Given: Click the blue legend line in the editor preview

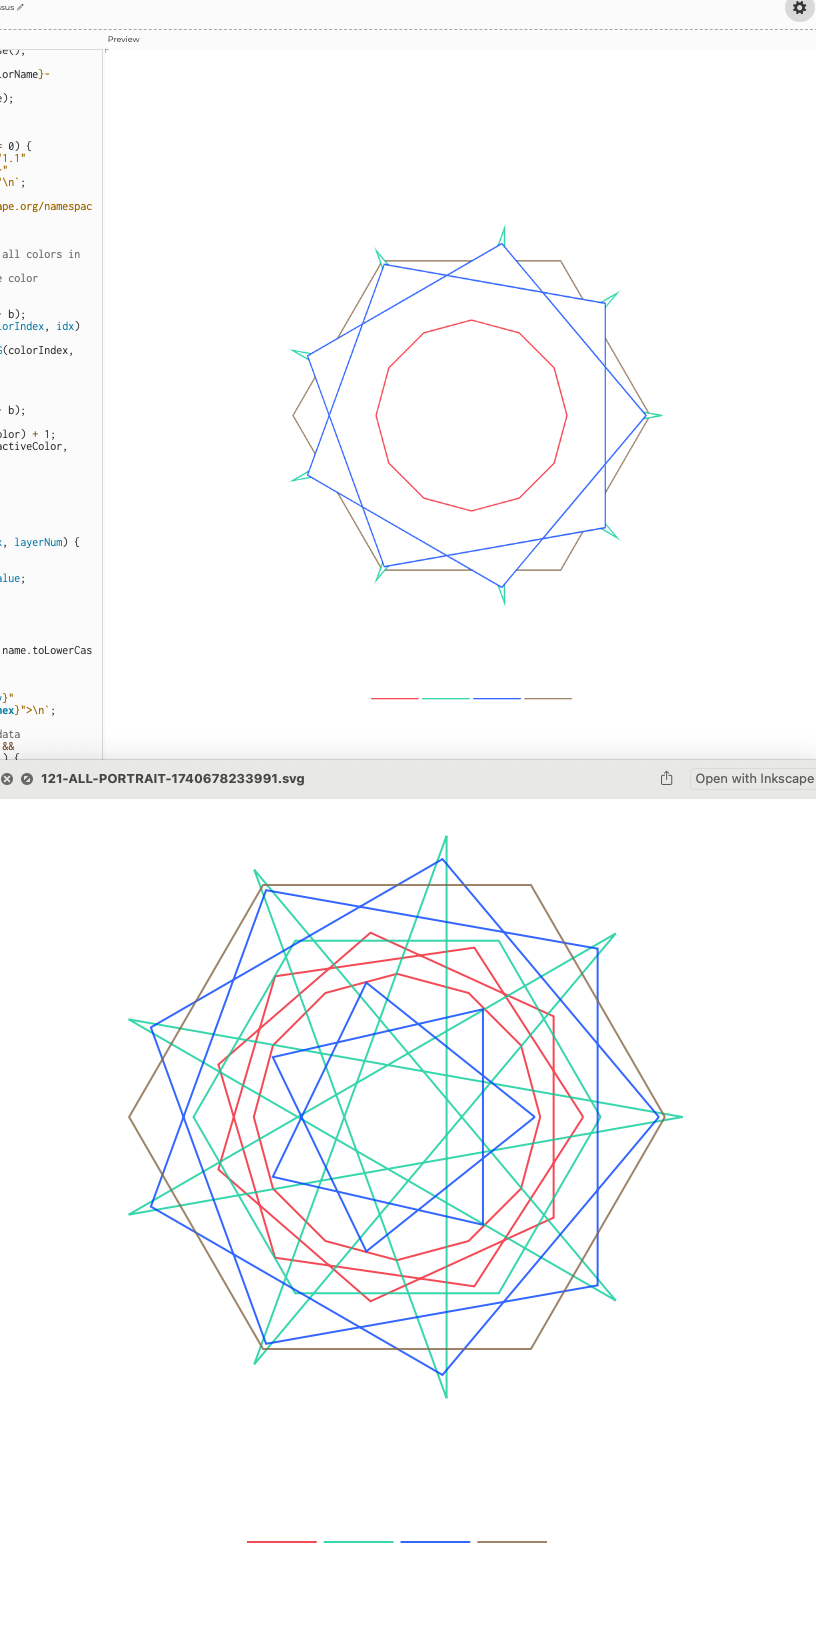Looking at the screenshot, I should click(497, 698).
